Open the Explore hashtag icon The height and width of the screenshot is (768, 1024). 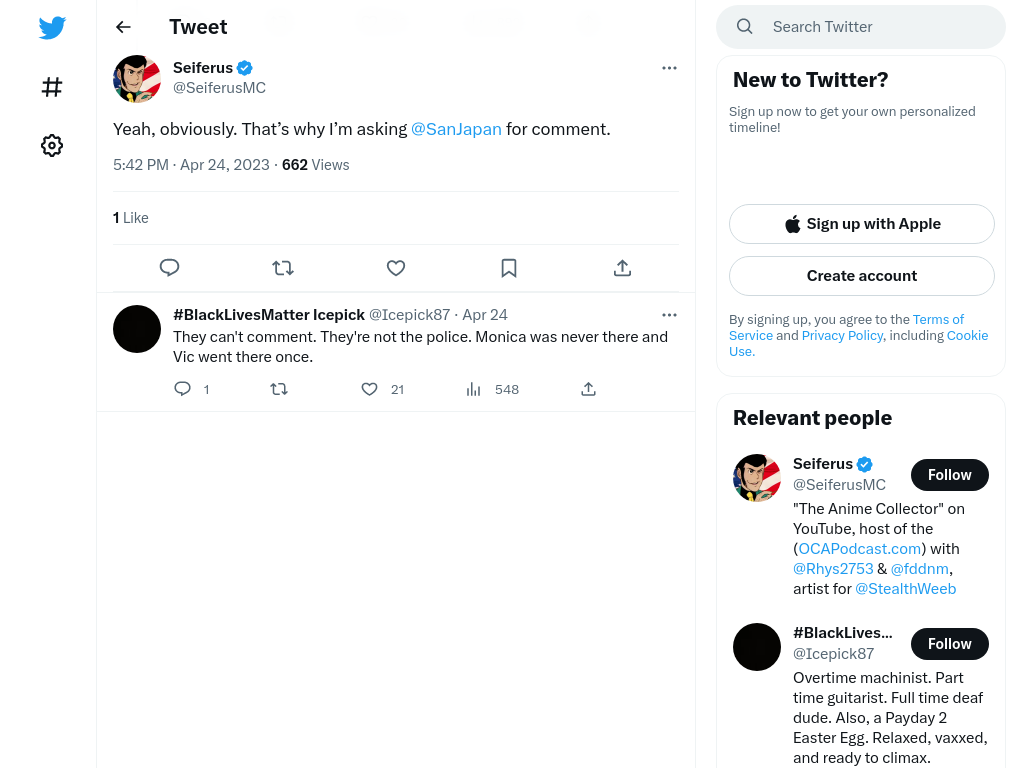coord(52,87)
